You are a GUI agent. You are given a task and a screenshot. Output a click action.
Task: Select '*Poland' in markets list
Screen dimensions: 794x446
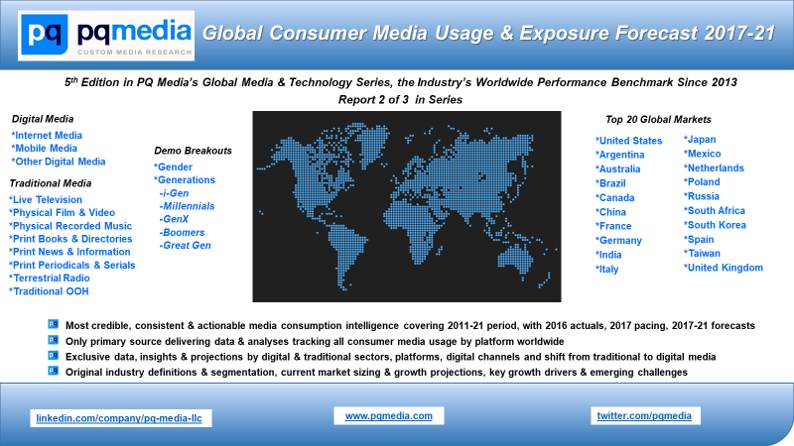pyautogui.click(x=701, y=182)
